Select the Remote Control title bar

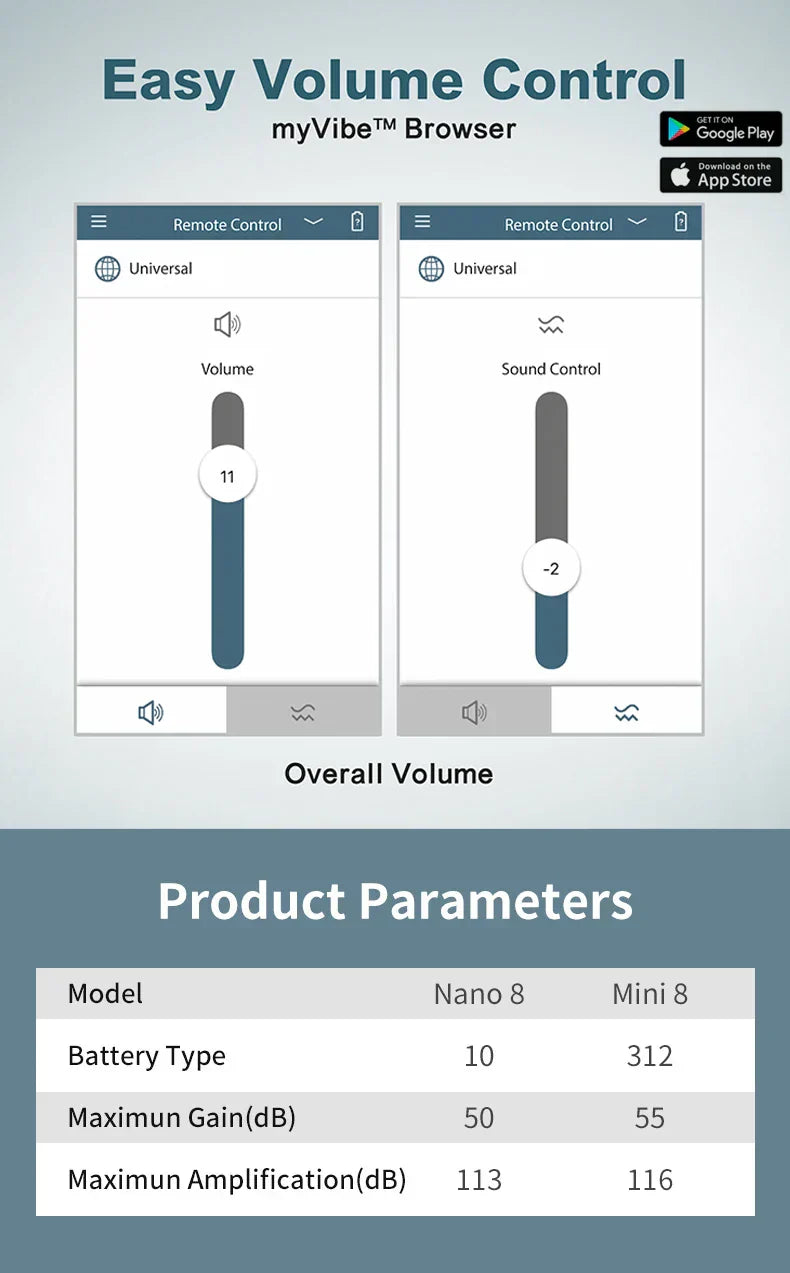point(227,224)
